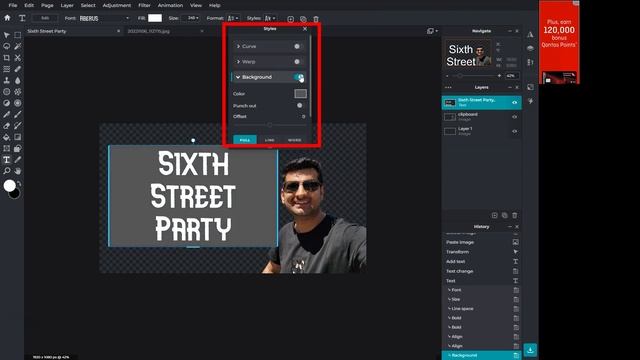The width and height of the screenshot is (640, 360).
Task: Open the Background color swatch
Action: pos(300,93)
